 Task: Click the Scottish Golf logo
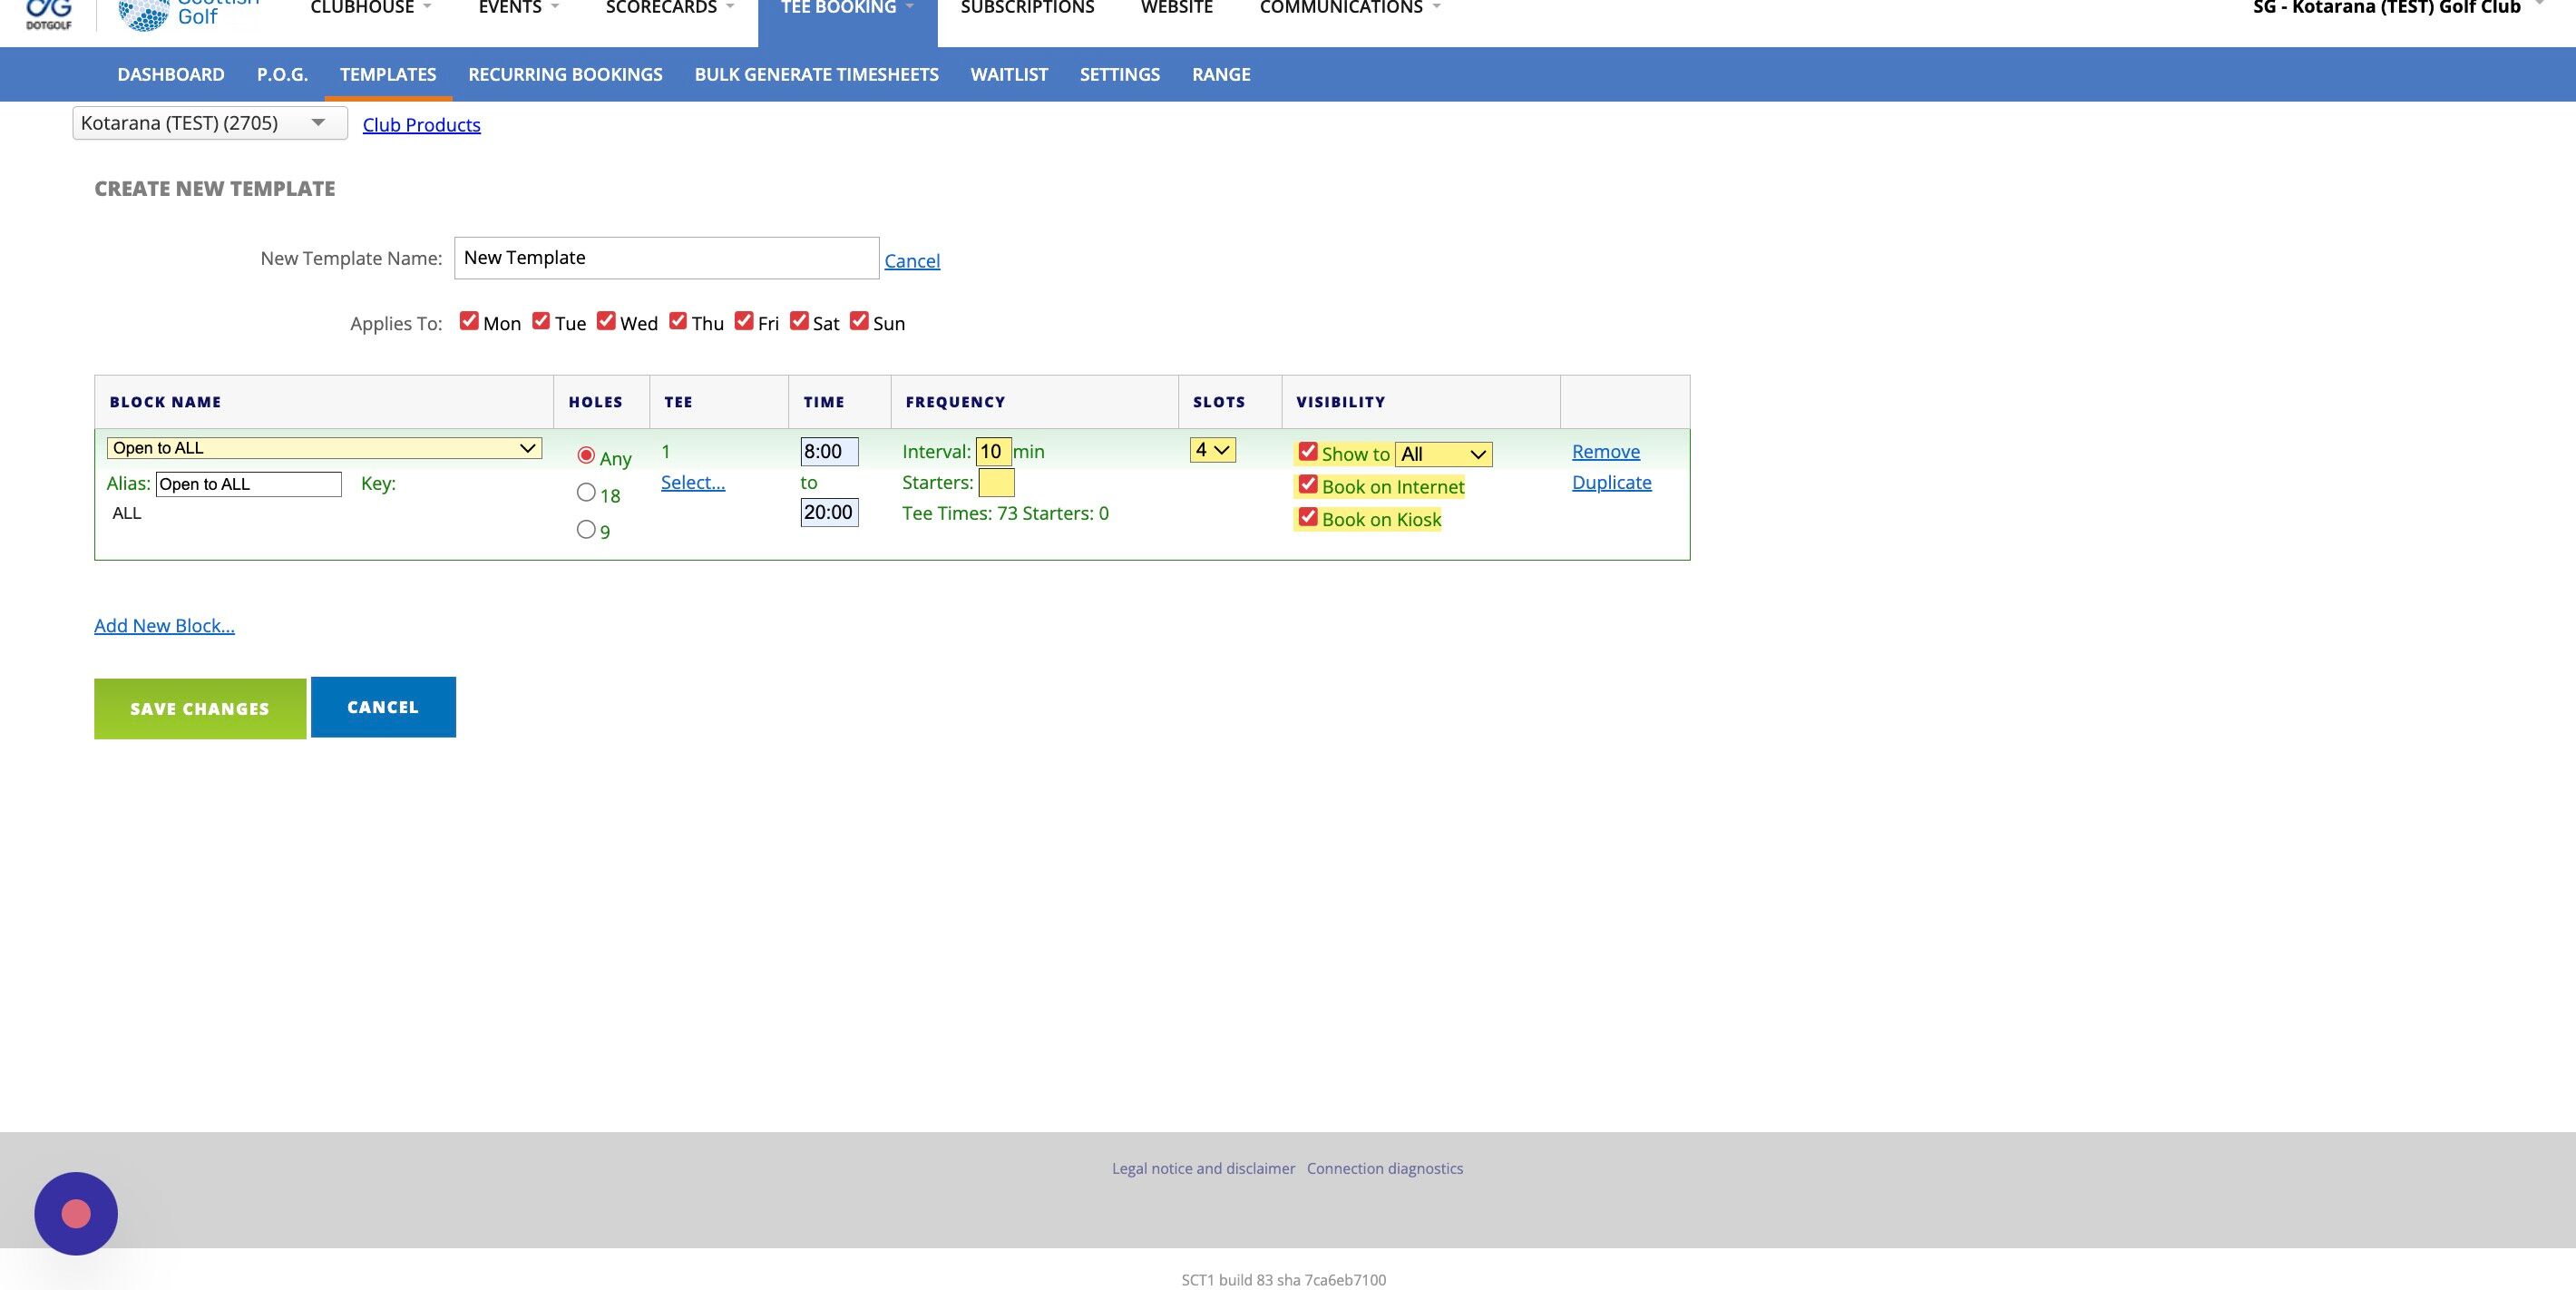(x=188, y=12)
